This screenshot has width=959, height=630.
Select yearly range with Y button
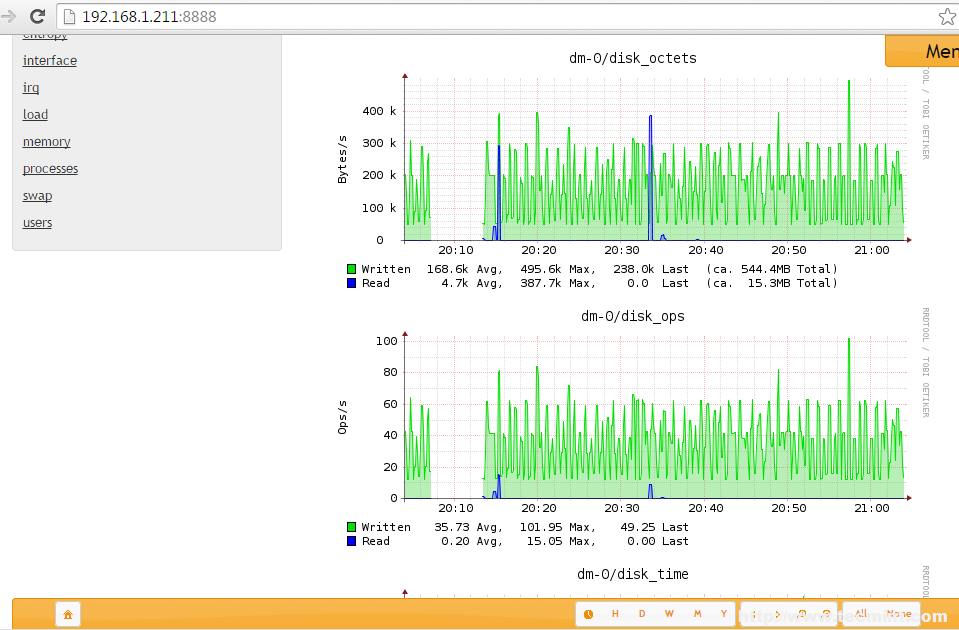tap(723, 614)
